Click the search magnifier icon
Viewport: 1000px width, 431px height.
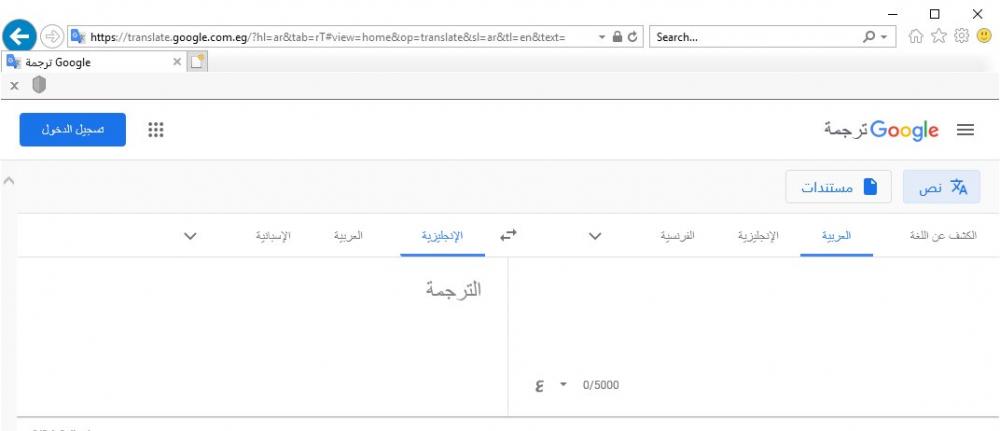click(868, 37)
